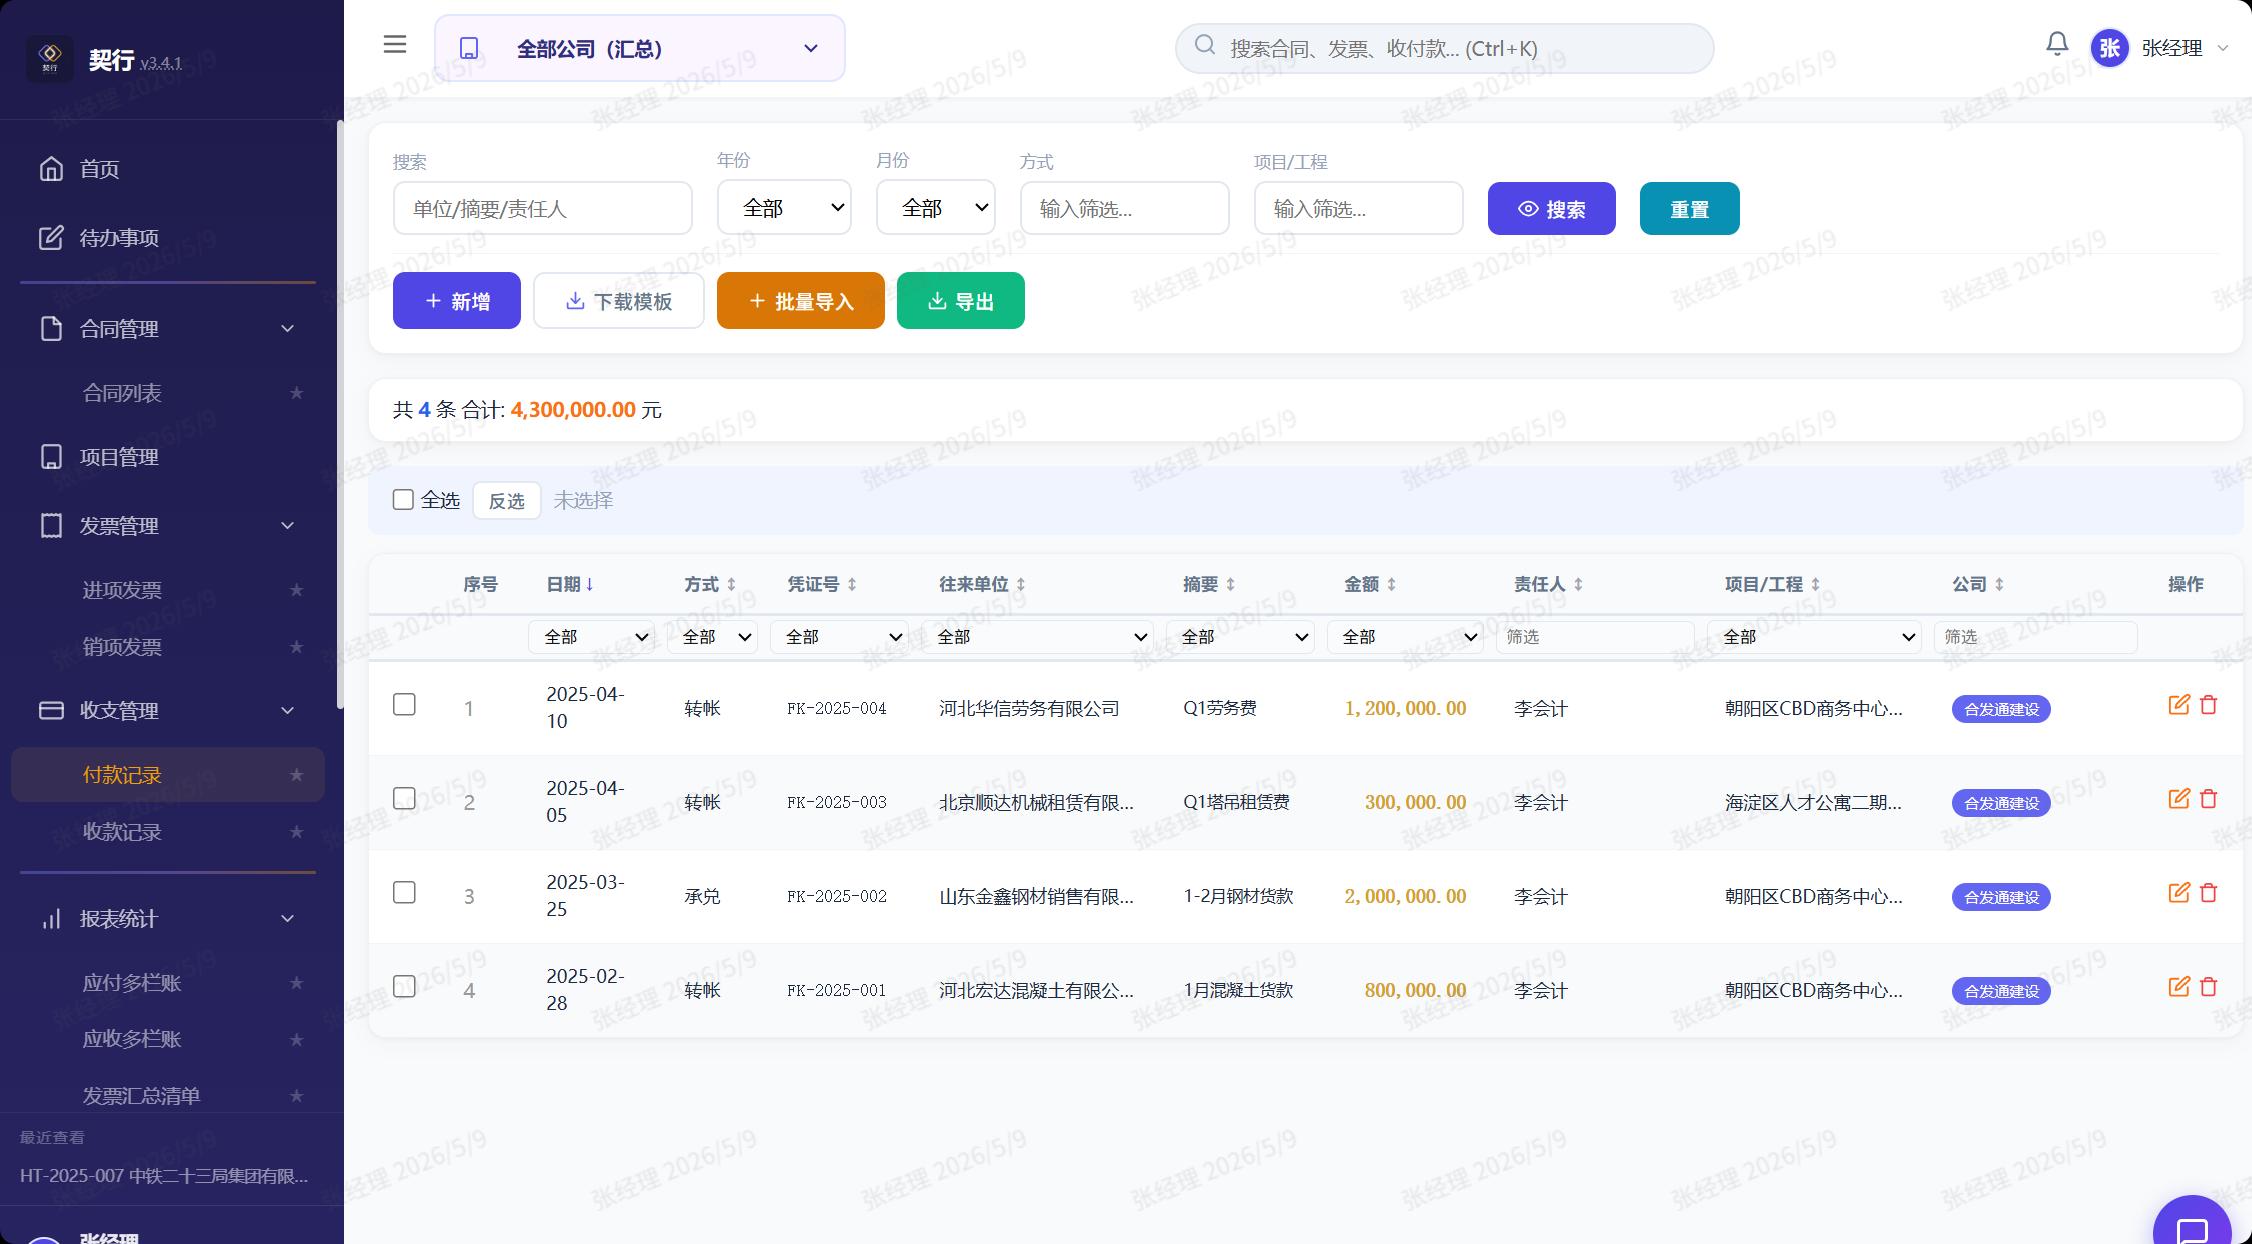Toggle the hamburger sidebar menu icon
This screenshot has width=2252, height=1244.
[395, 44]
